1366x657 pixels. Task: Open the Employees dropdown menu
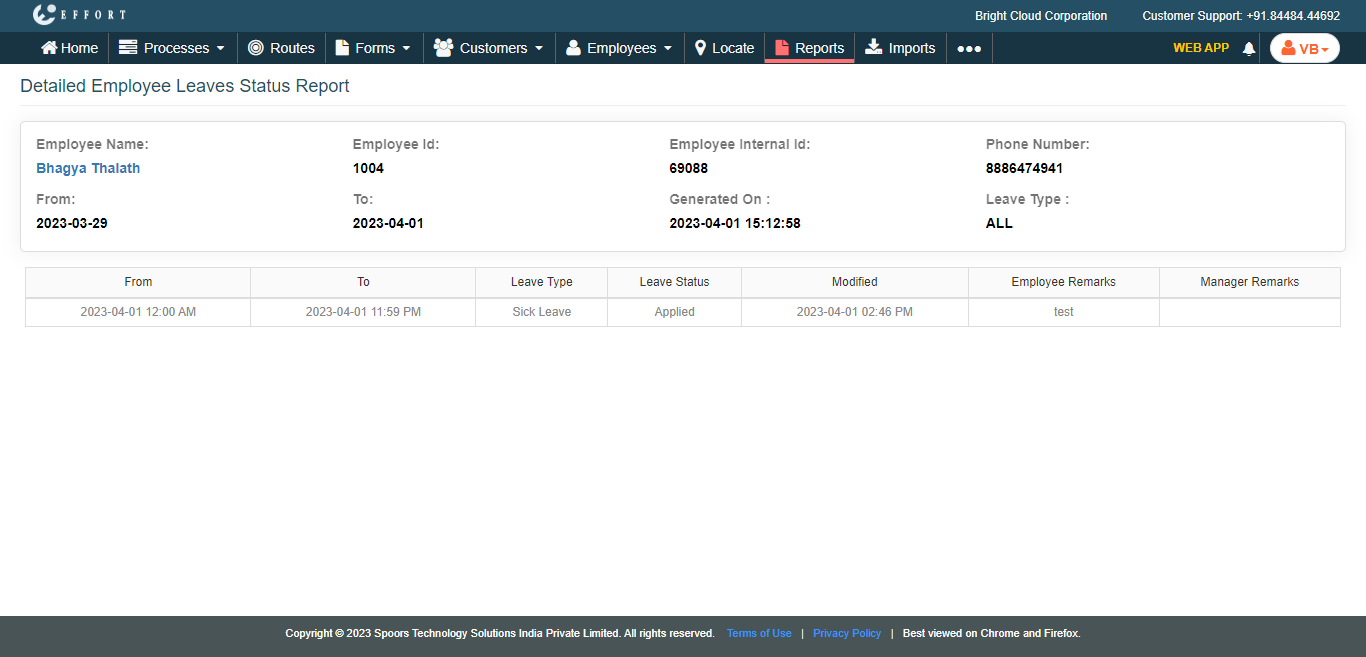619,48
